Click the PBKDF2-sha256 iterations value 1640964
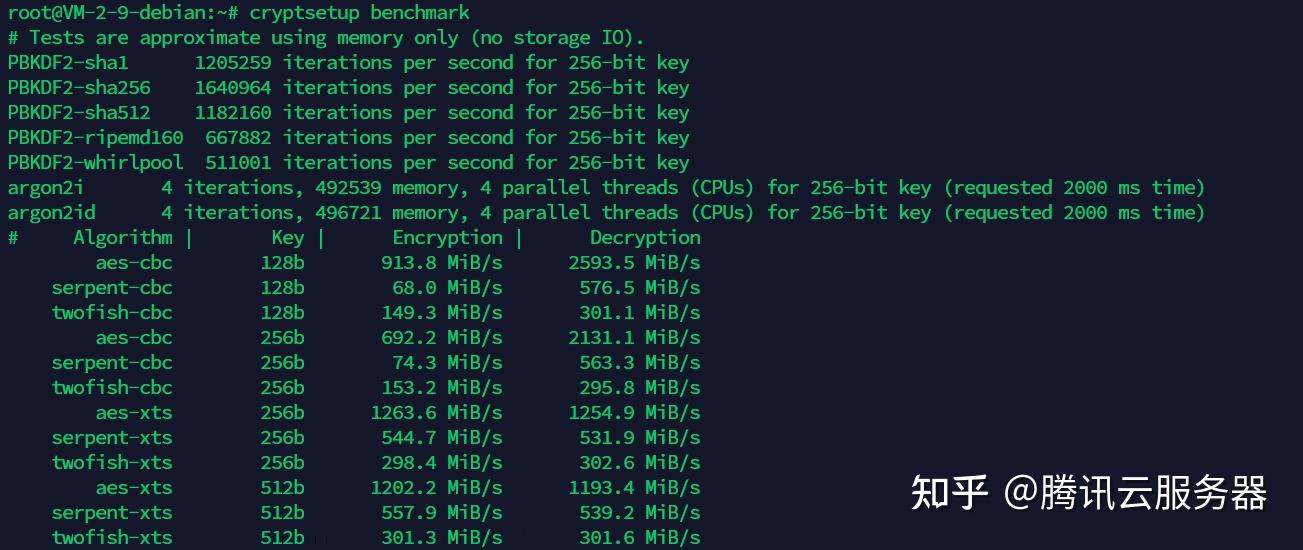 (232, 87)
